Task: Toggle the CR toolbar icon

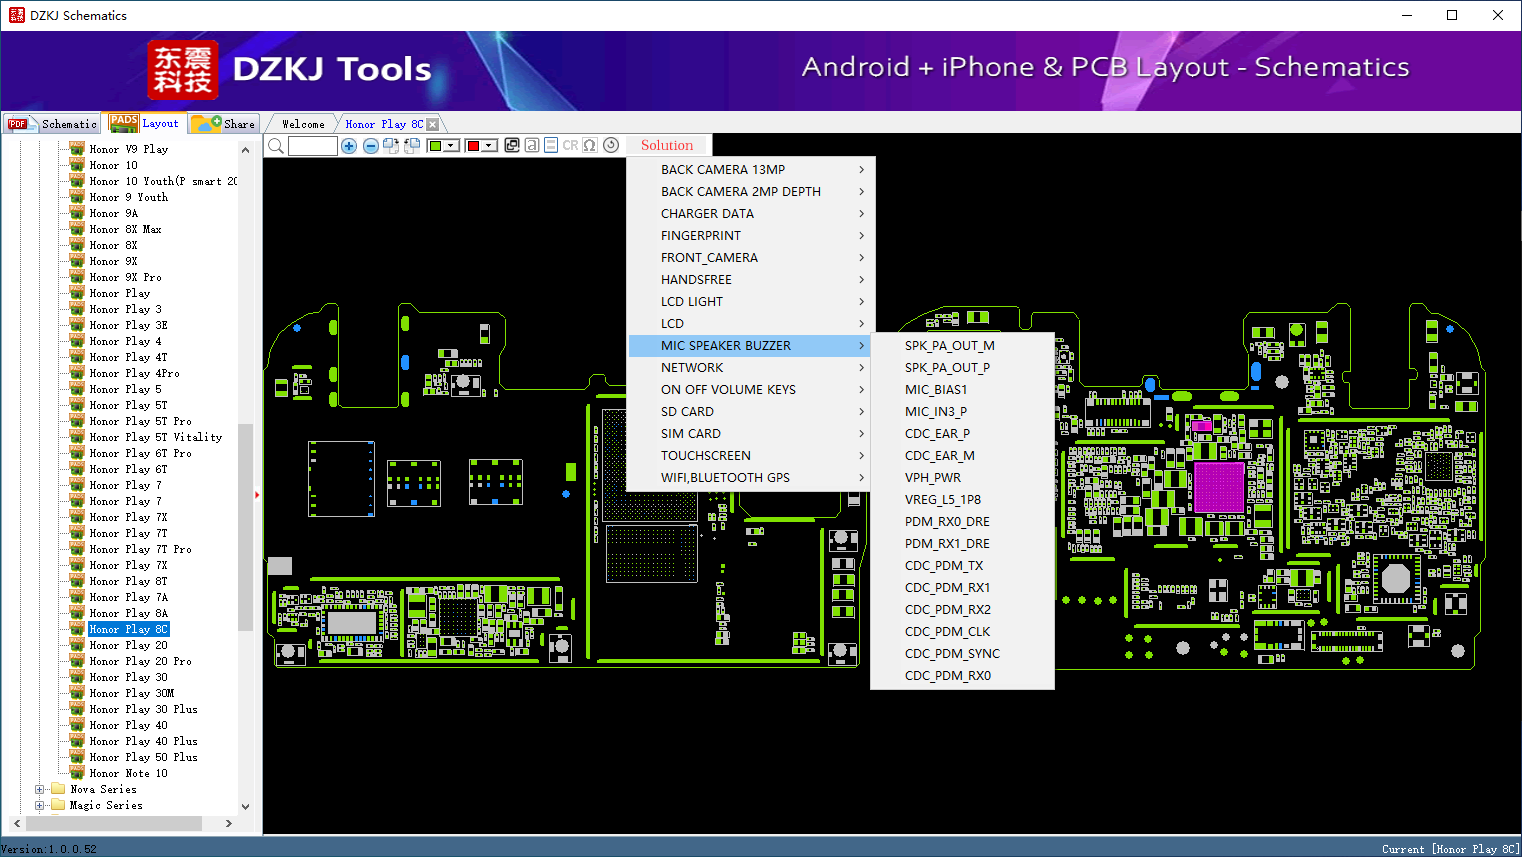Action: click(x=570, y=145)
